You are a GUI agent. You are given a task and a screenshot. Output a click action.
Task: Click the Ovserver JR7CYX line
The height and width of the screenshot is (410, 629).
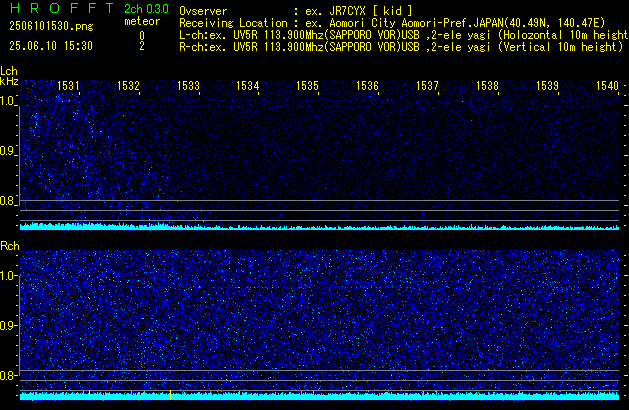pyautogui.click(x=296, y=11)
